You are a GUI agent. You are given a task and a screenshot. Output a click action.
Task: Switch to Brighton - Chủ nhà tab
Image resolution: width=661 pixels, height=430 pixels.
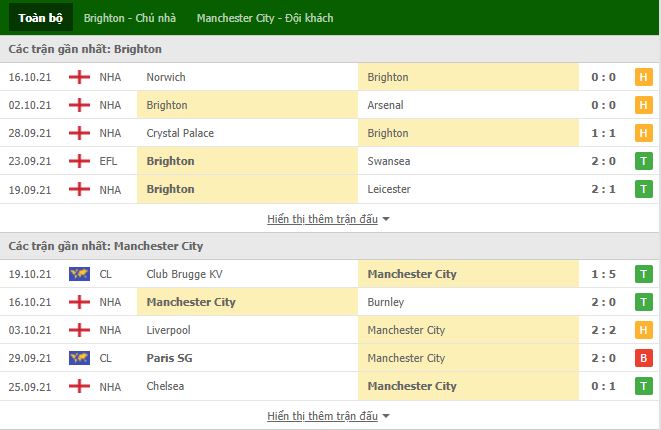(129, 18)
